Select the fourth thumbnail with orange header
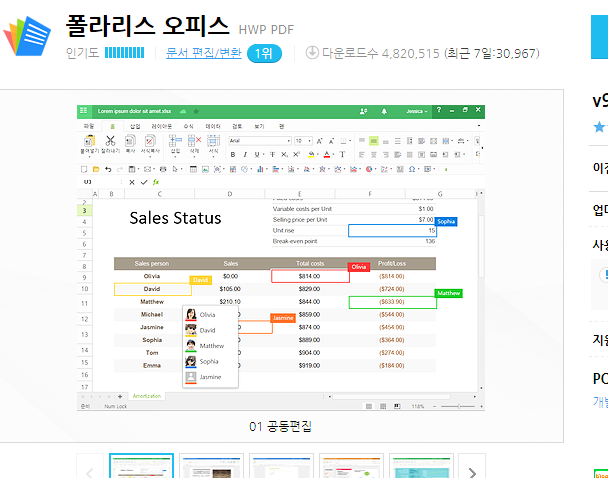Screen dimensions: 608x478 351,466
